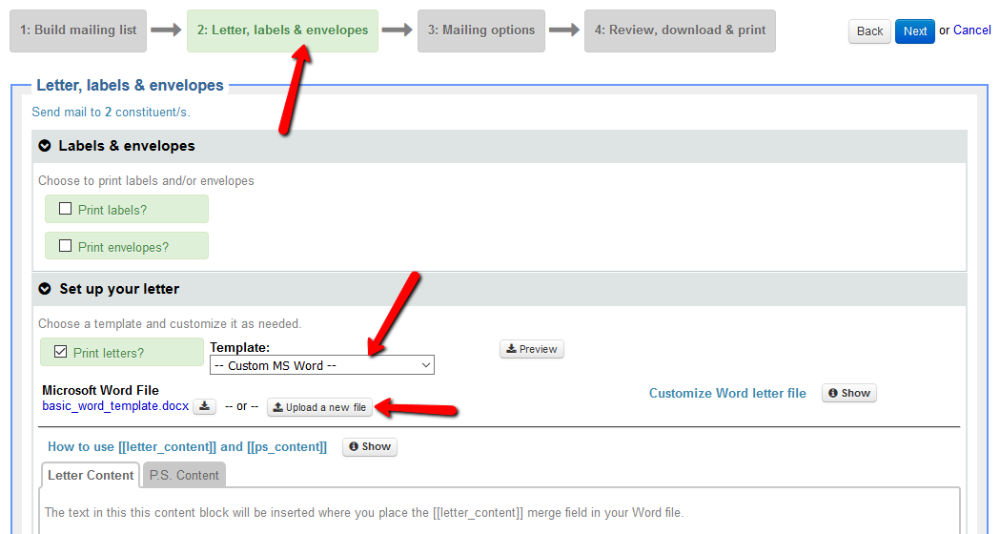Click the Send mail to 2 constituent/s text
1000x534 pixels.
click(111, 112)
